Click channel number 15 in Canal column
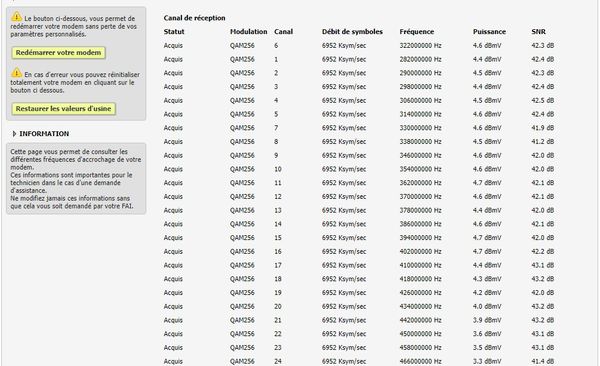The height and width of the screenshot is (366, 600). tap(278, 238)
